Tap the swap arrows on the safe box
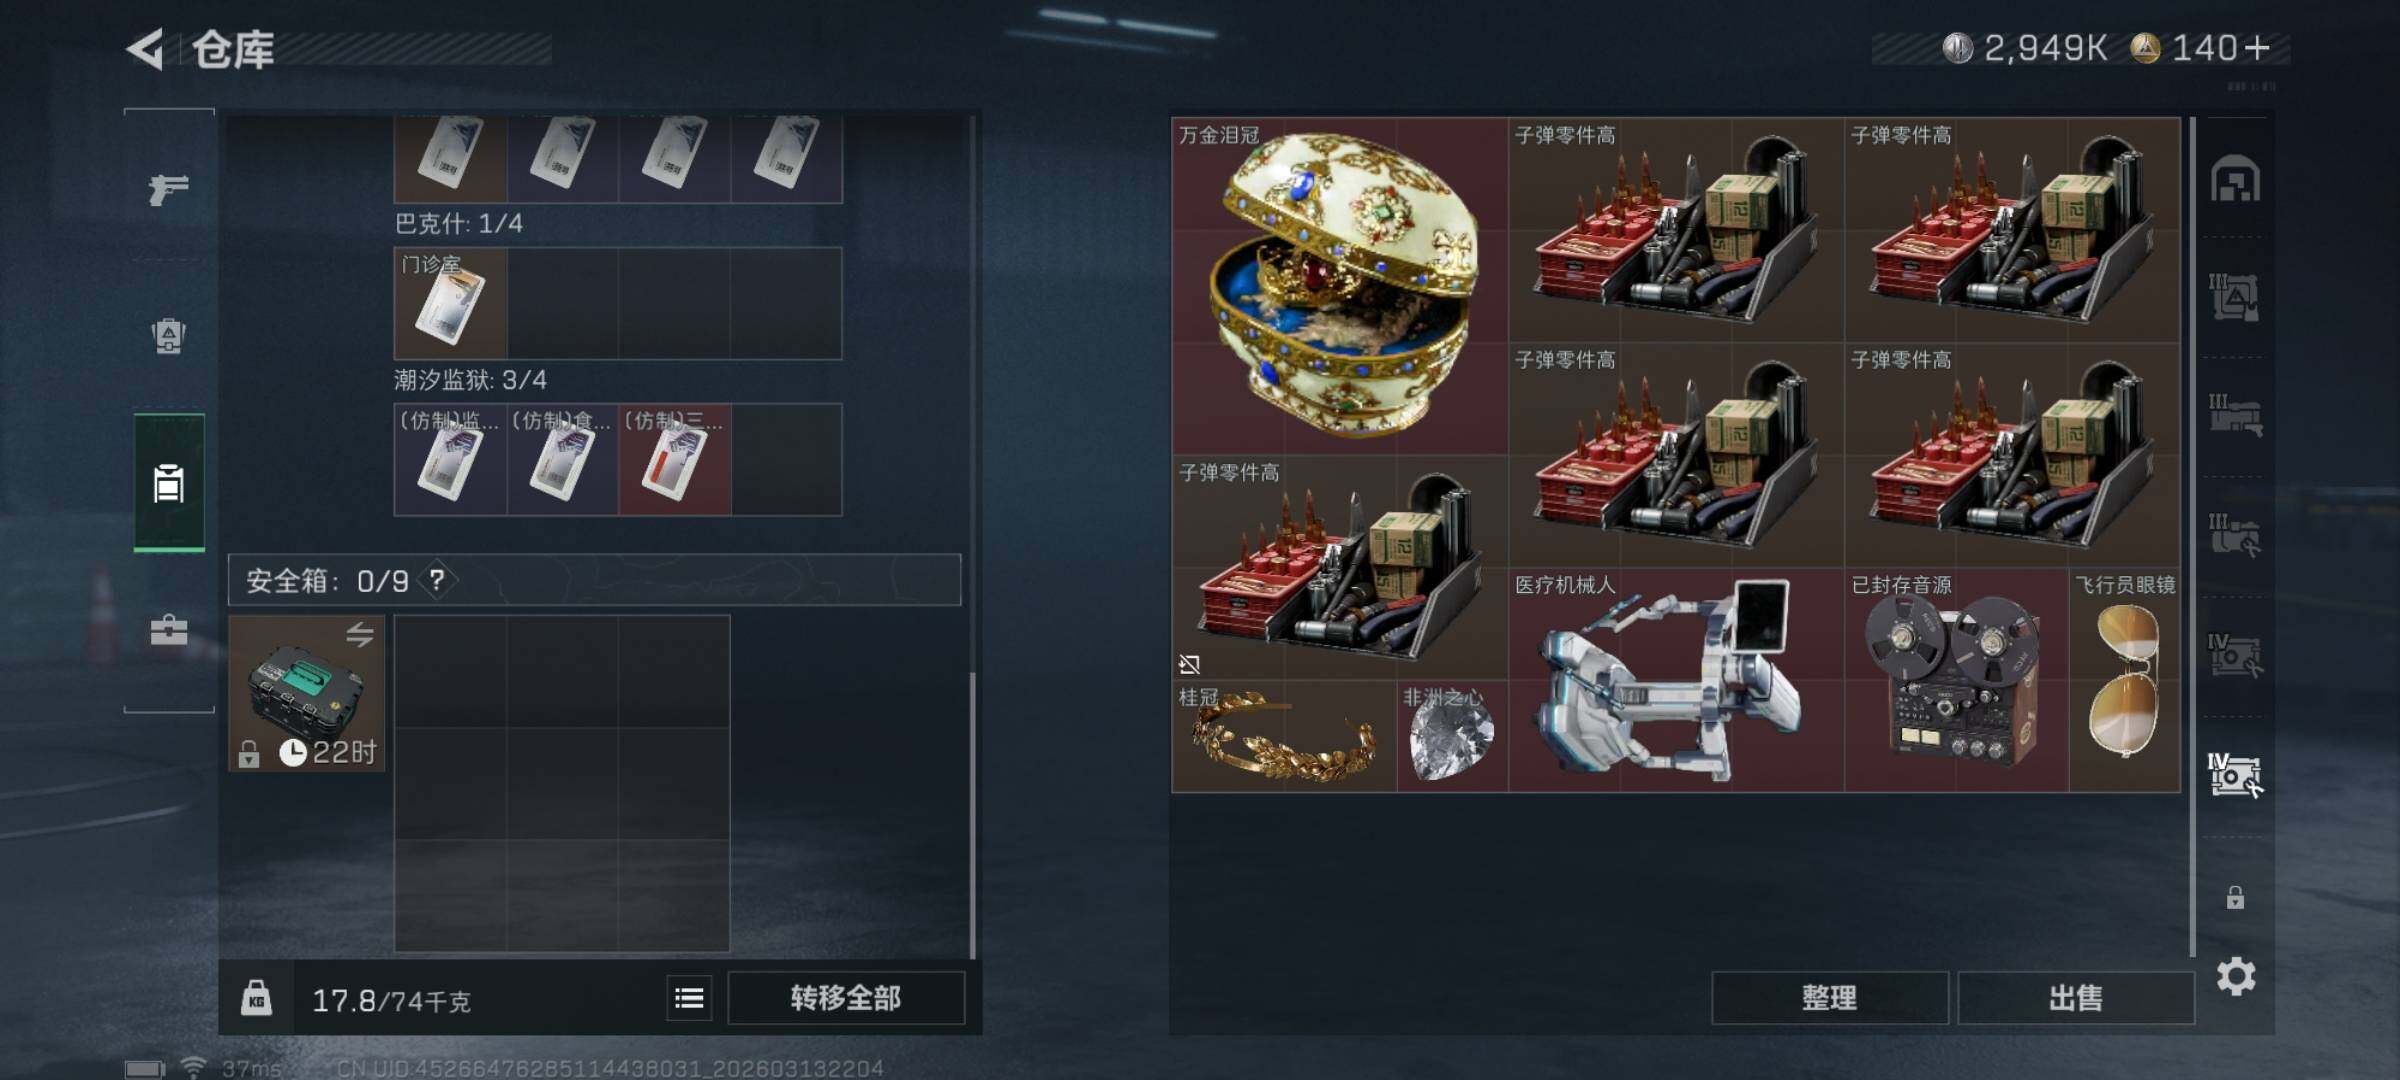 [360, 634]
